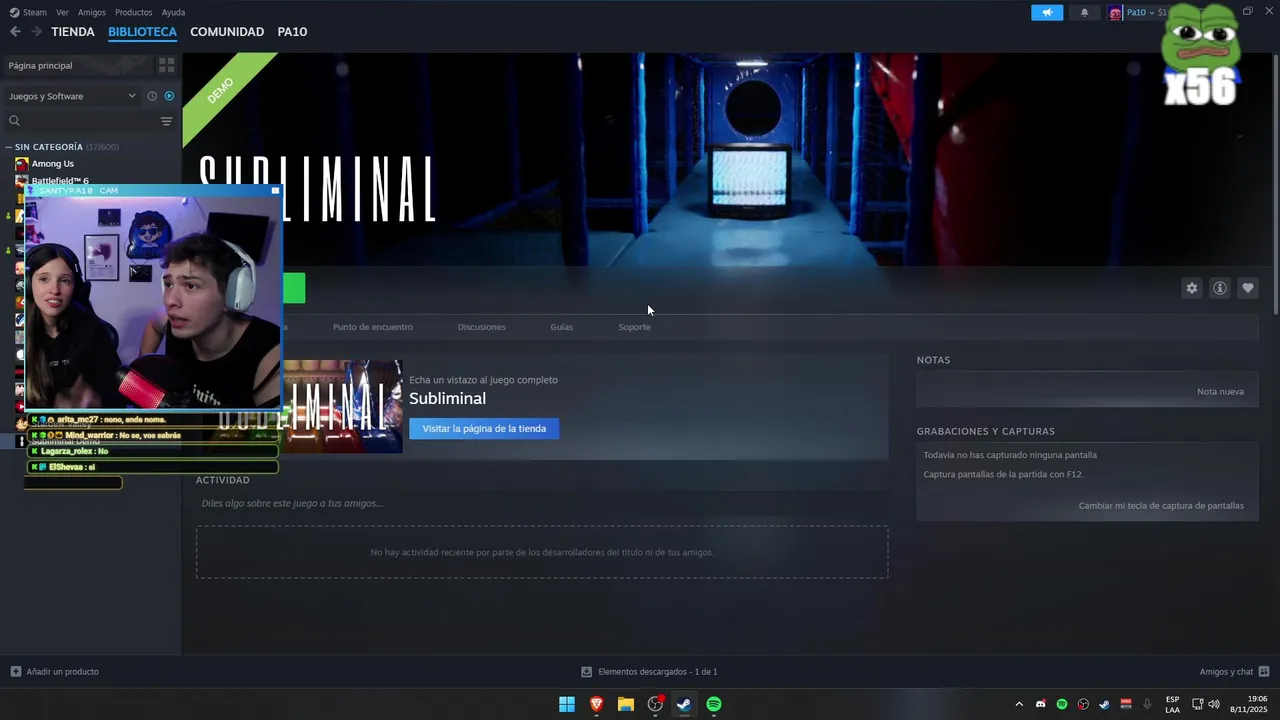The image size is (1280, 720).
Task: Click the Pa10 avatar picture
Action: pos(1115,13)
